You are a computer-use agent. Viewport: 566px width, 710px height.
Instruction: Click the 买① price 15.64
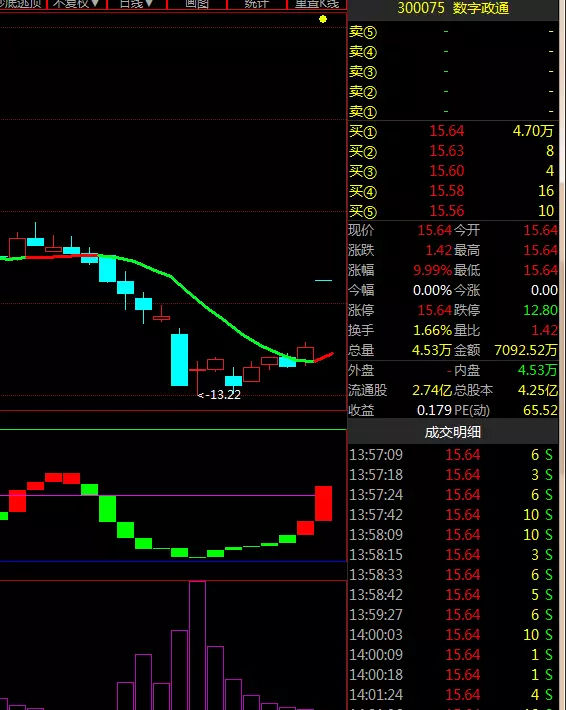(x=446, y=131)
